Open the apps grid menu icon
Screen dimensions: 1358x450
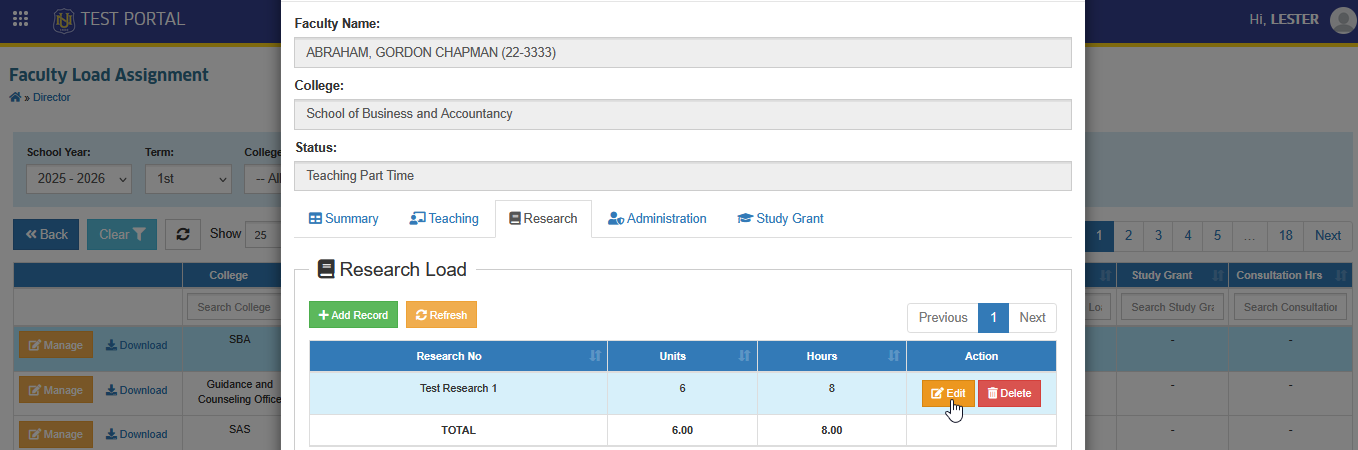point(20,19)
